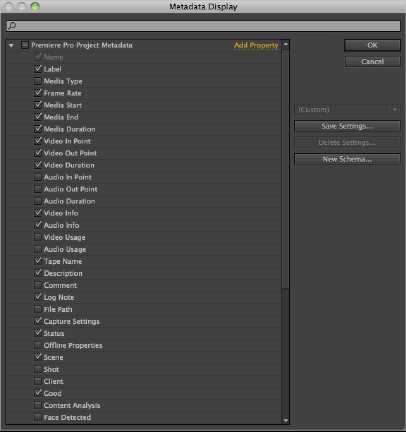Click the Audio Duration label text
Viewport: 406px width, 432px height.
70,201
